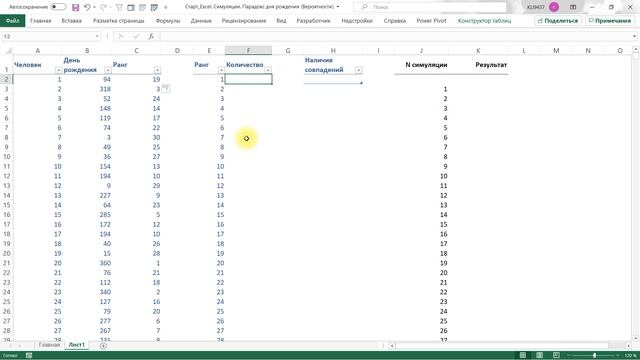This screenshot has height=360, width=640.
Task: Click the last table icon in quick access toolbar
Action: coord(154,7)
